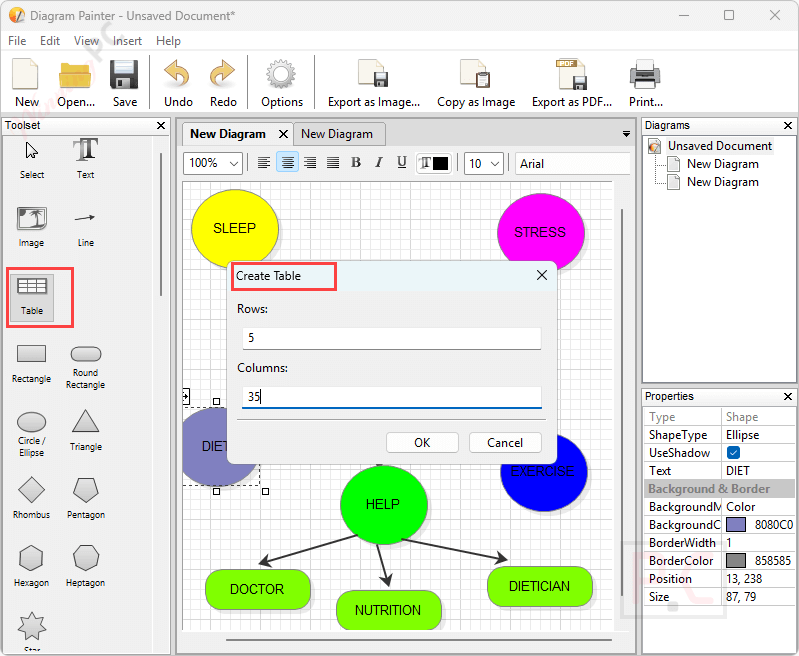Screen dimensions: 799x656
Task: Click the BorderWidth value 1
Action: (x=758, y=543)
